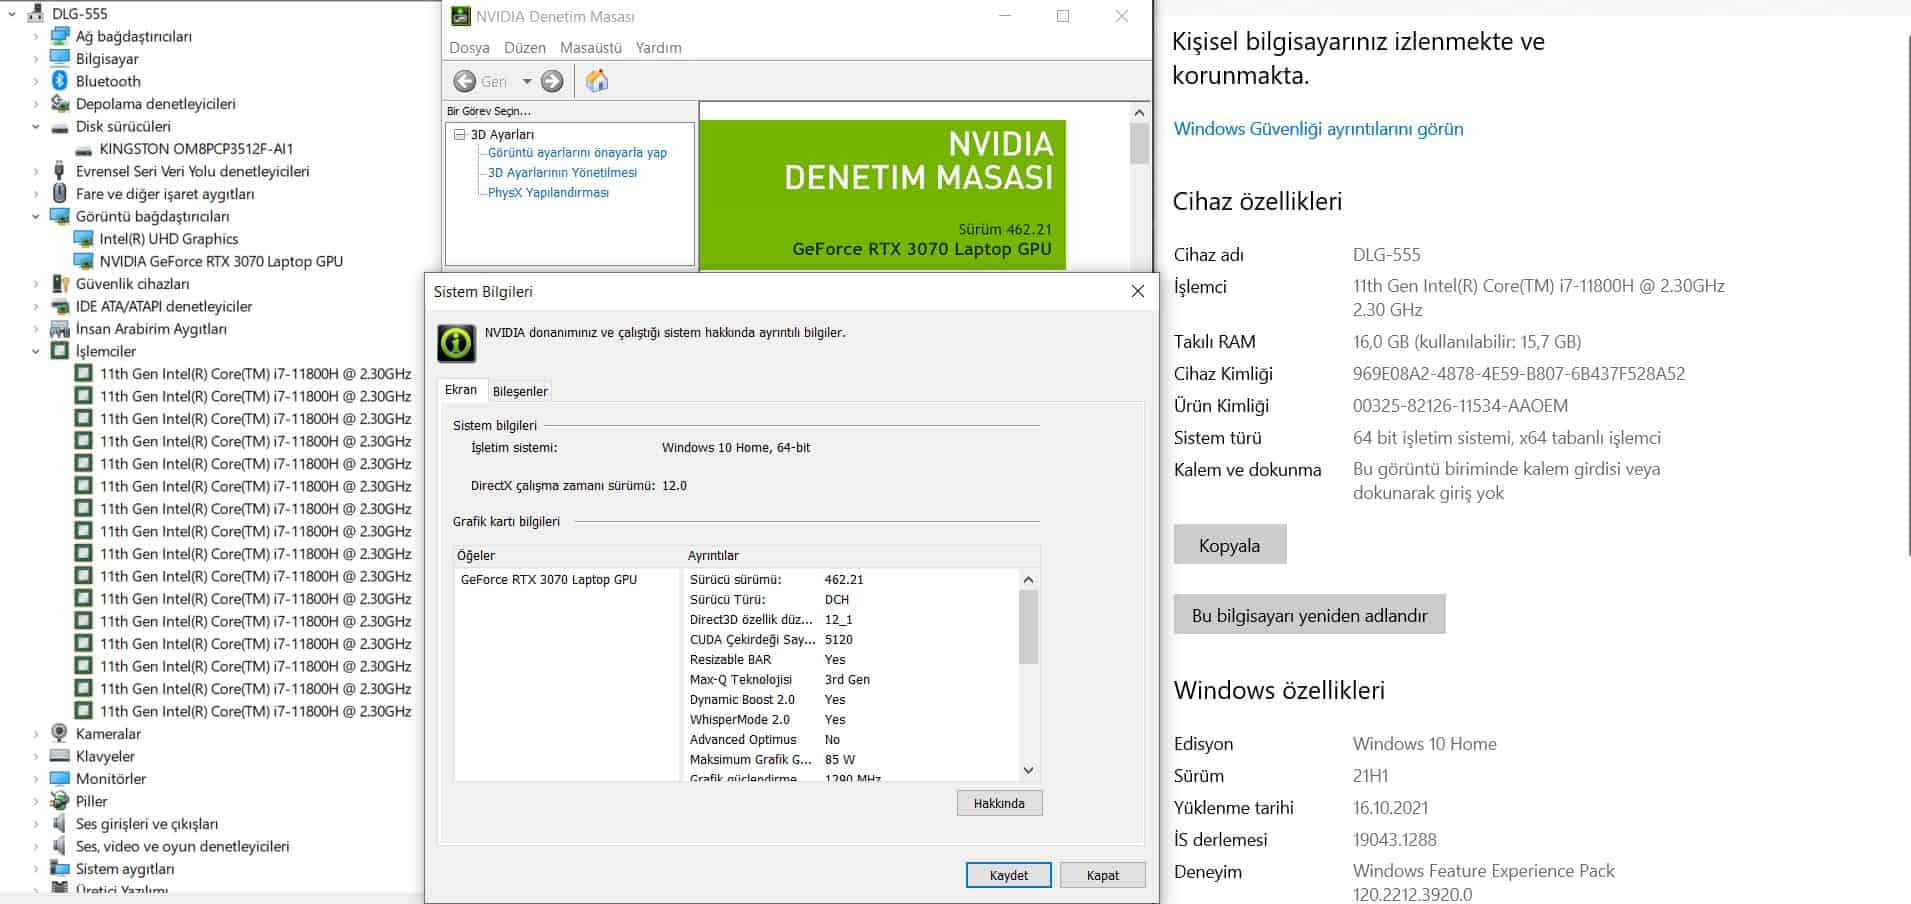Click the Kaydet button
The width and height of the screenshot is (1911, 904).
tap(1008, 875)
